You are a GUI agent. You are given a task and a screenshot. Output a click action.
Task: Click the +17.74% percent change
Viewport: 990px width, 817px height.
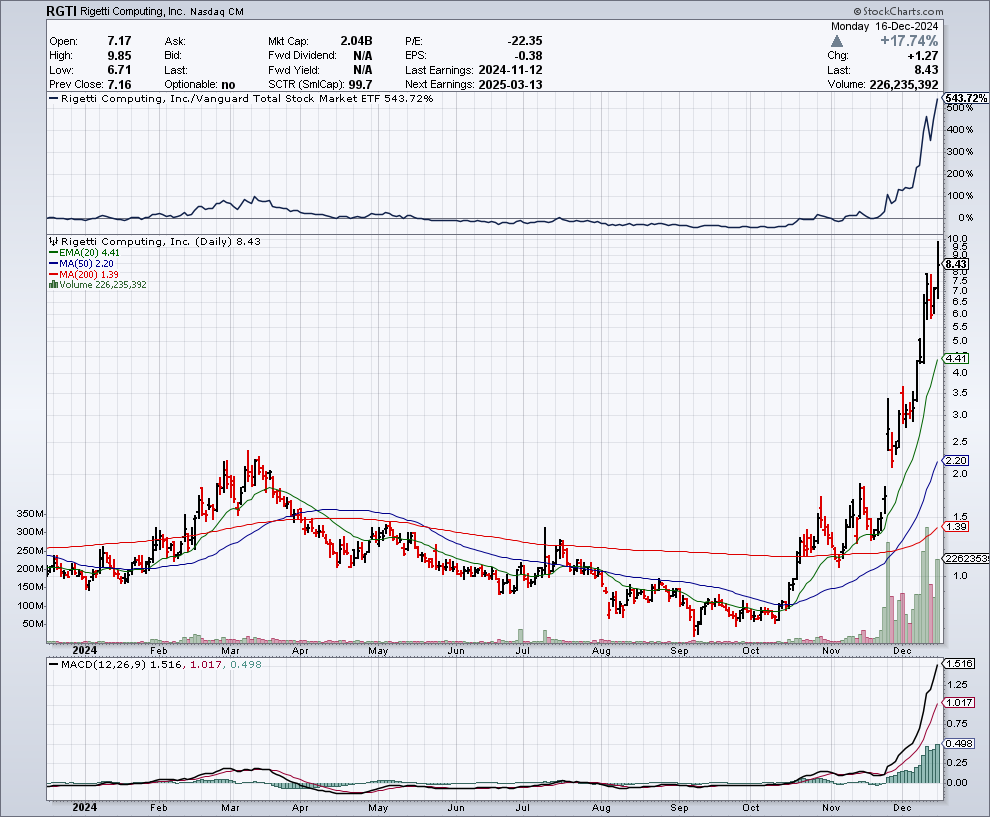(909, 41)
